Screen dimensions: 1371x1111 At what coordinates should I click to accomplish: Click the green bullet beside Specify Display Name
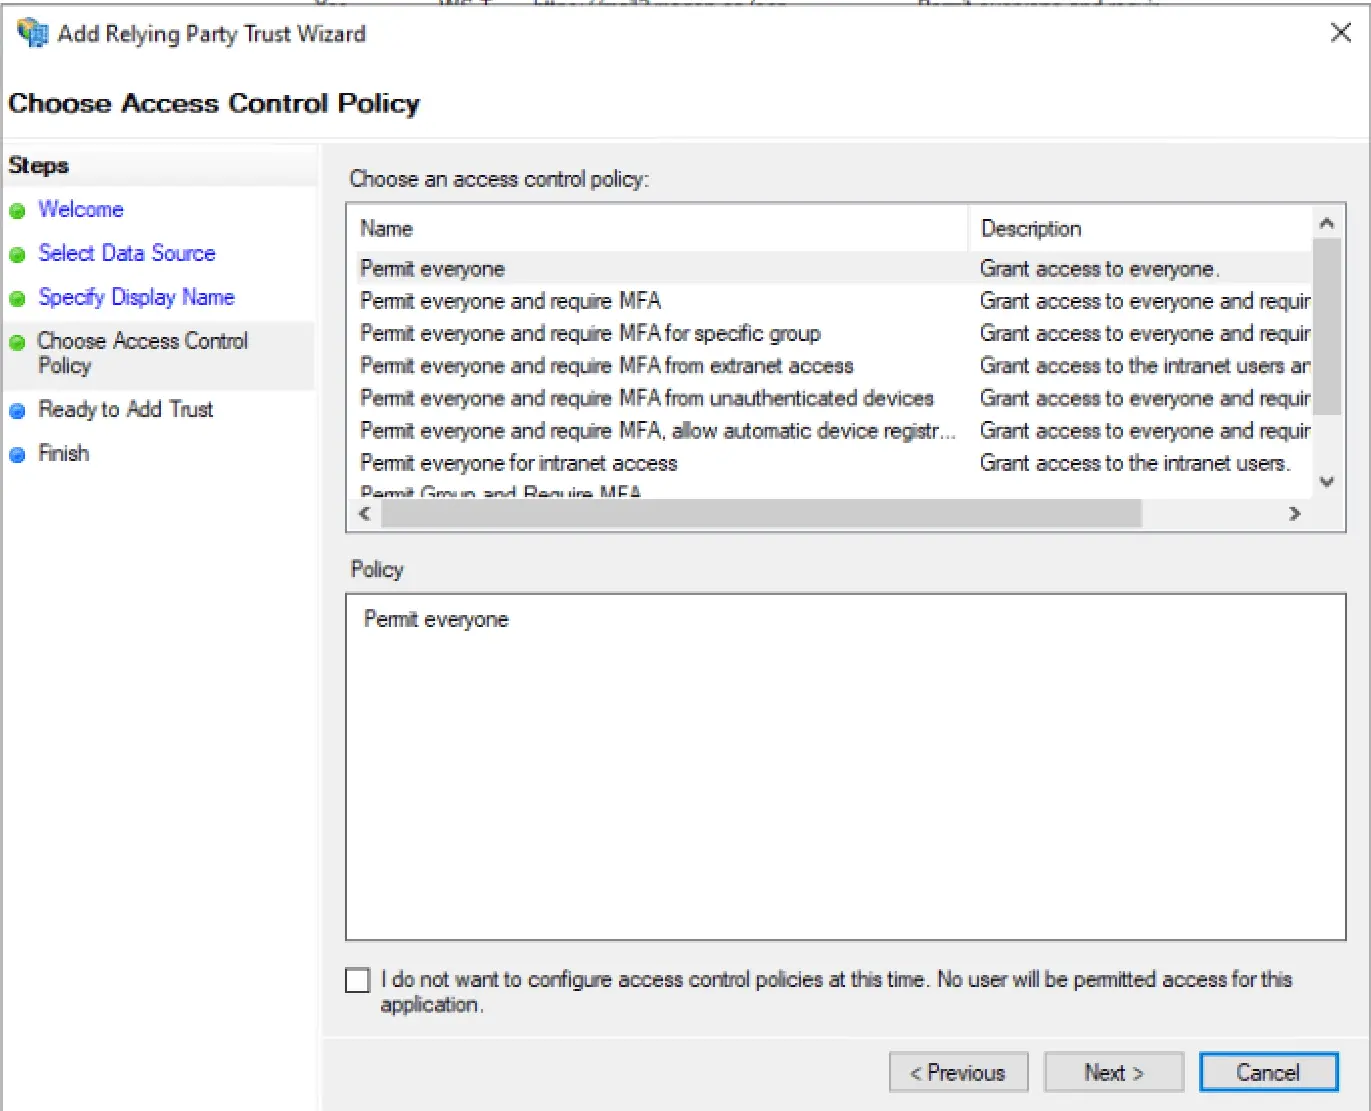[17, 299]
